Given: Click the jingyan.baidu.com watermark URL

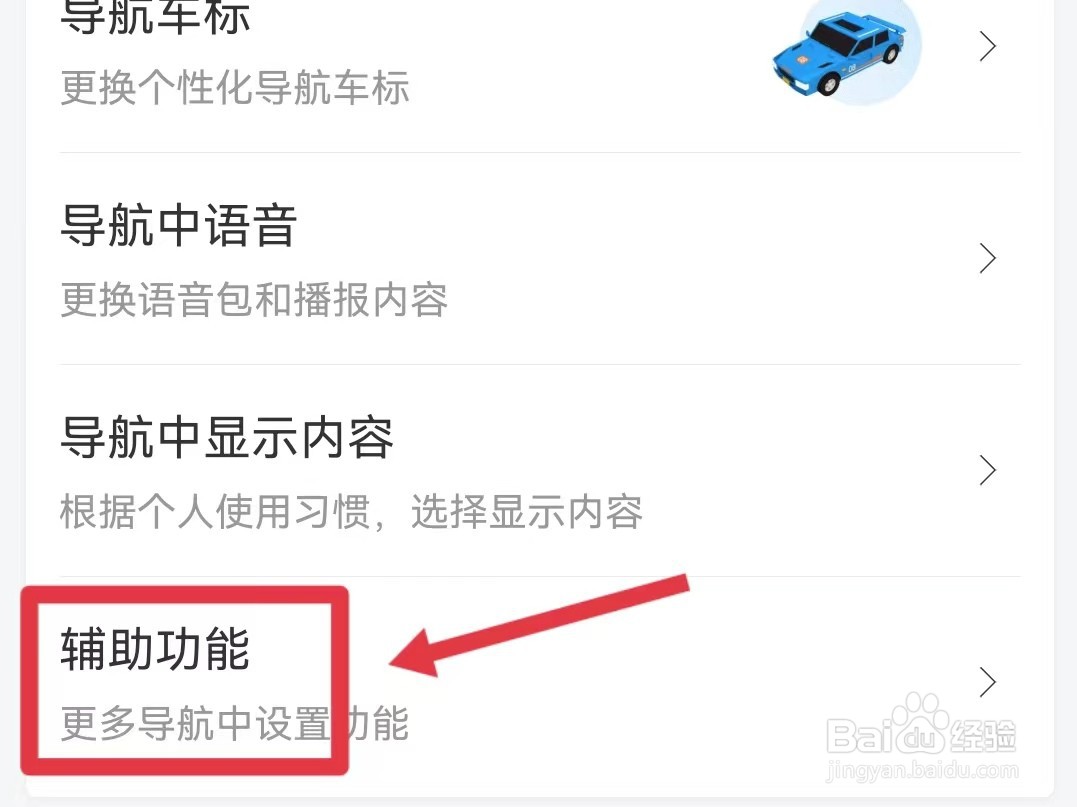Looking at the screenshot, I should click(922, 770).
